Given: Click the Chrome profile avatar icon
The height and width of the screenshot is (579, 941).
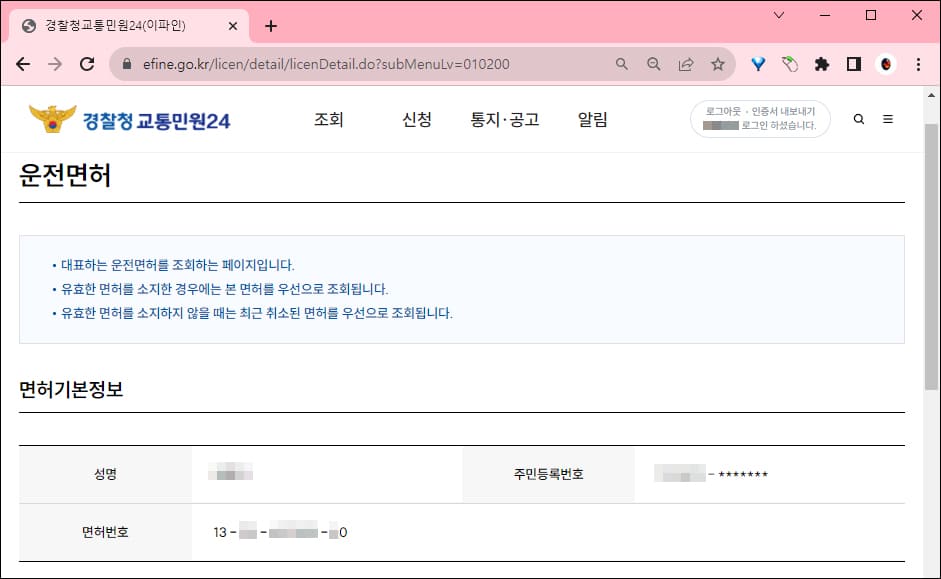Looking at the screenshot, I should (885, 63).
